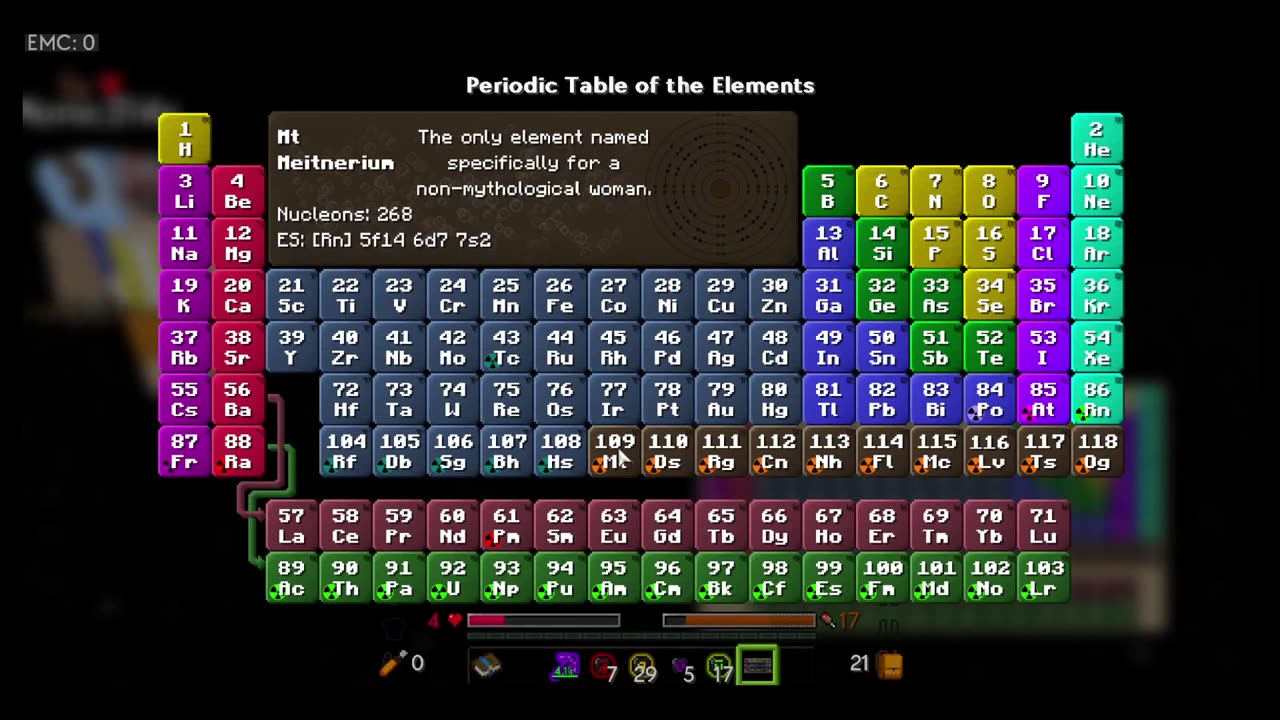This screenshot has width=1280, height=720.
Task: Select the Iodine (53 I) tile
Action: [x=1043, y=347]
